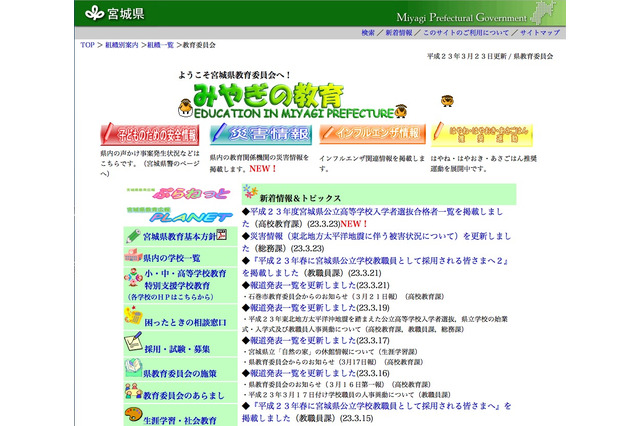The image size is (640, 426).
Task: Click children circle icon beside 小・中・高等学校教育
Action: coord(133,277)
